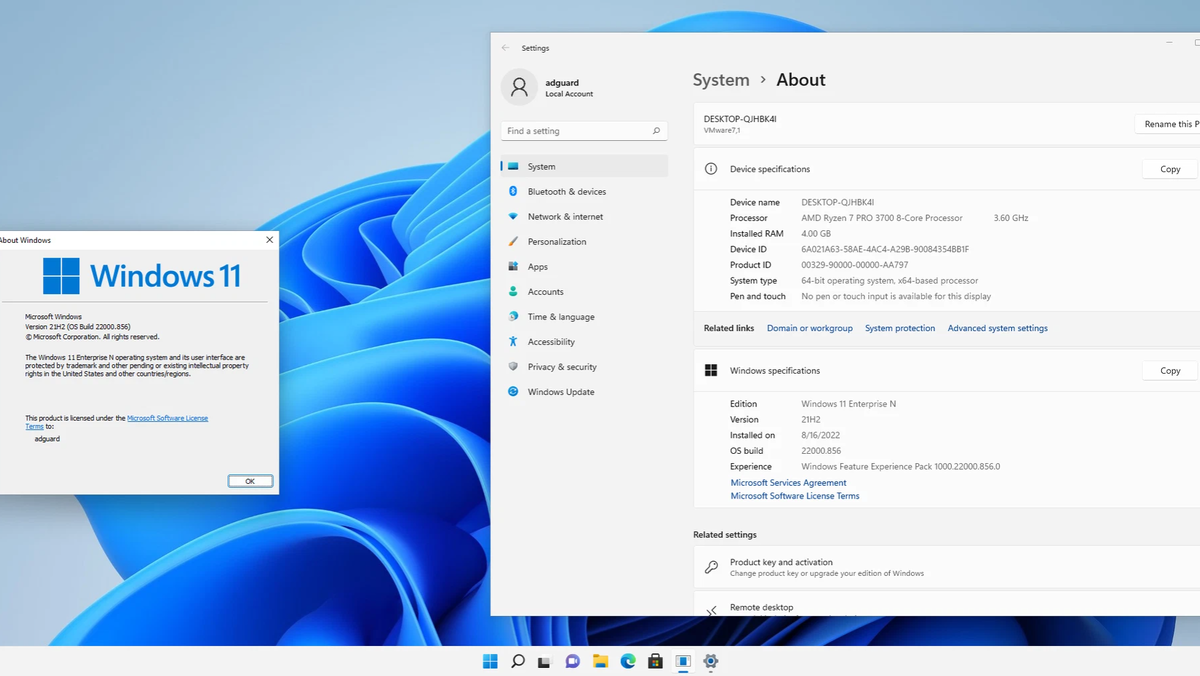The width and height of the screenshot is (1200, 676).
Task: Open Privacy & security settings
Action: pyautogui.click(x=584, y=366)
